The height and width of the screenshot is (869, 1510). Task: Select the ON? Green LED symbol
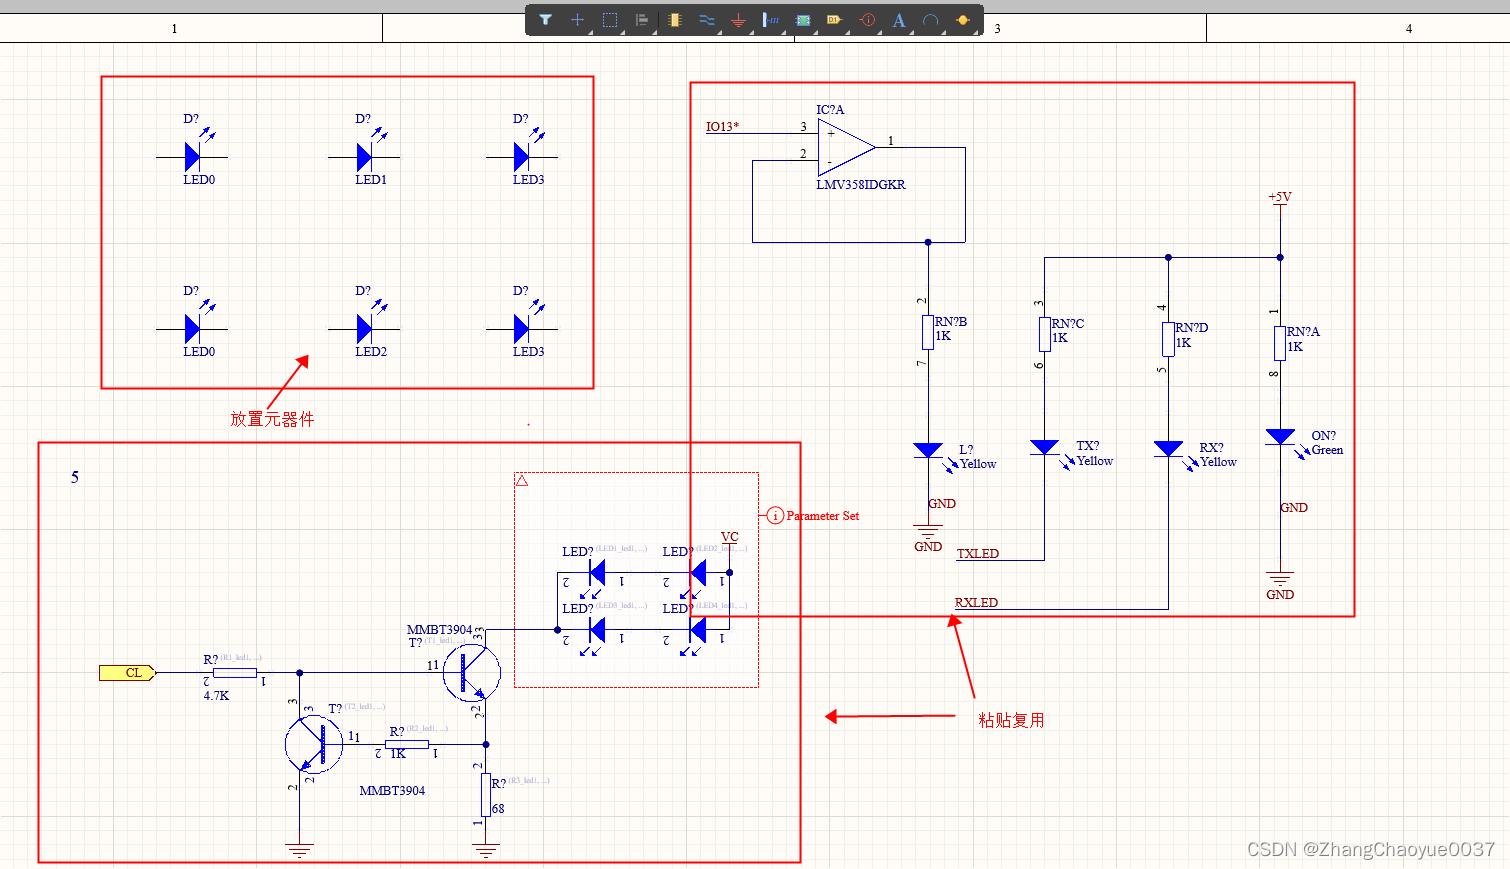(1281, 439)
